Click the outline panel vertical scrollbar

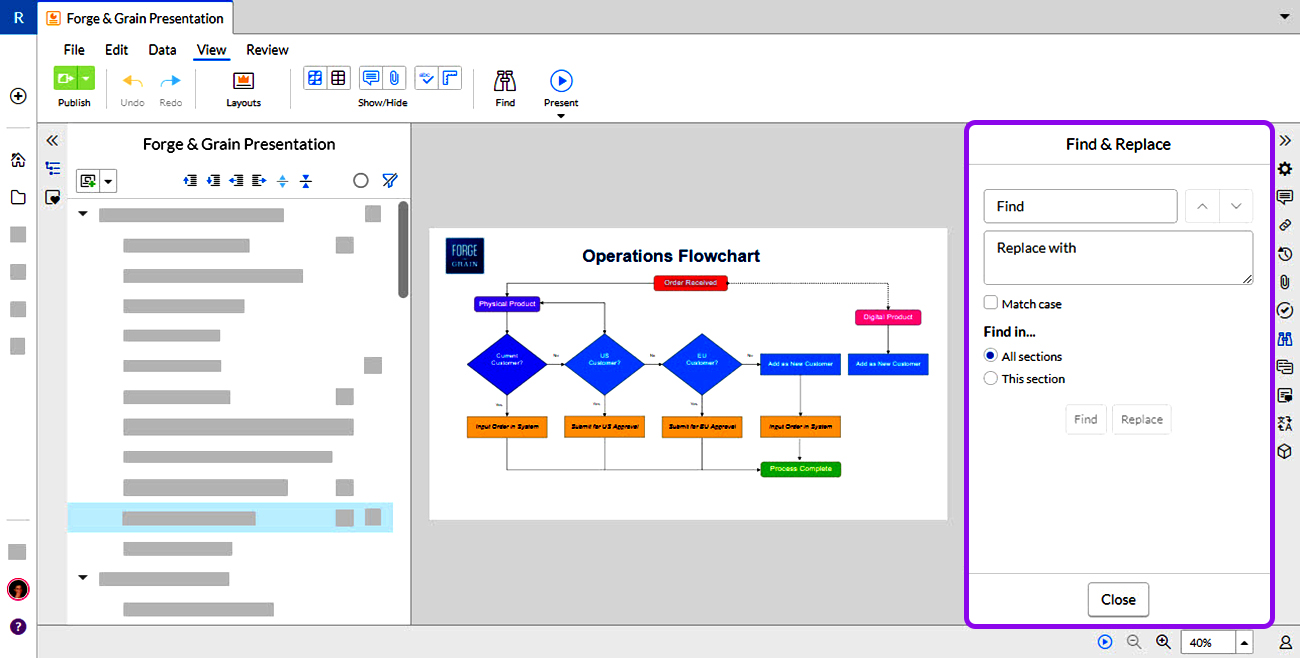pos(403,250)
